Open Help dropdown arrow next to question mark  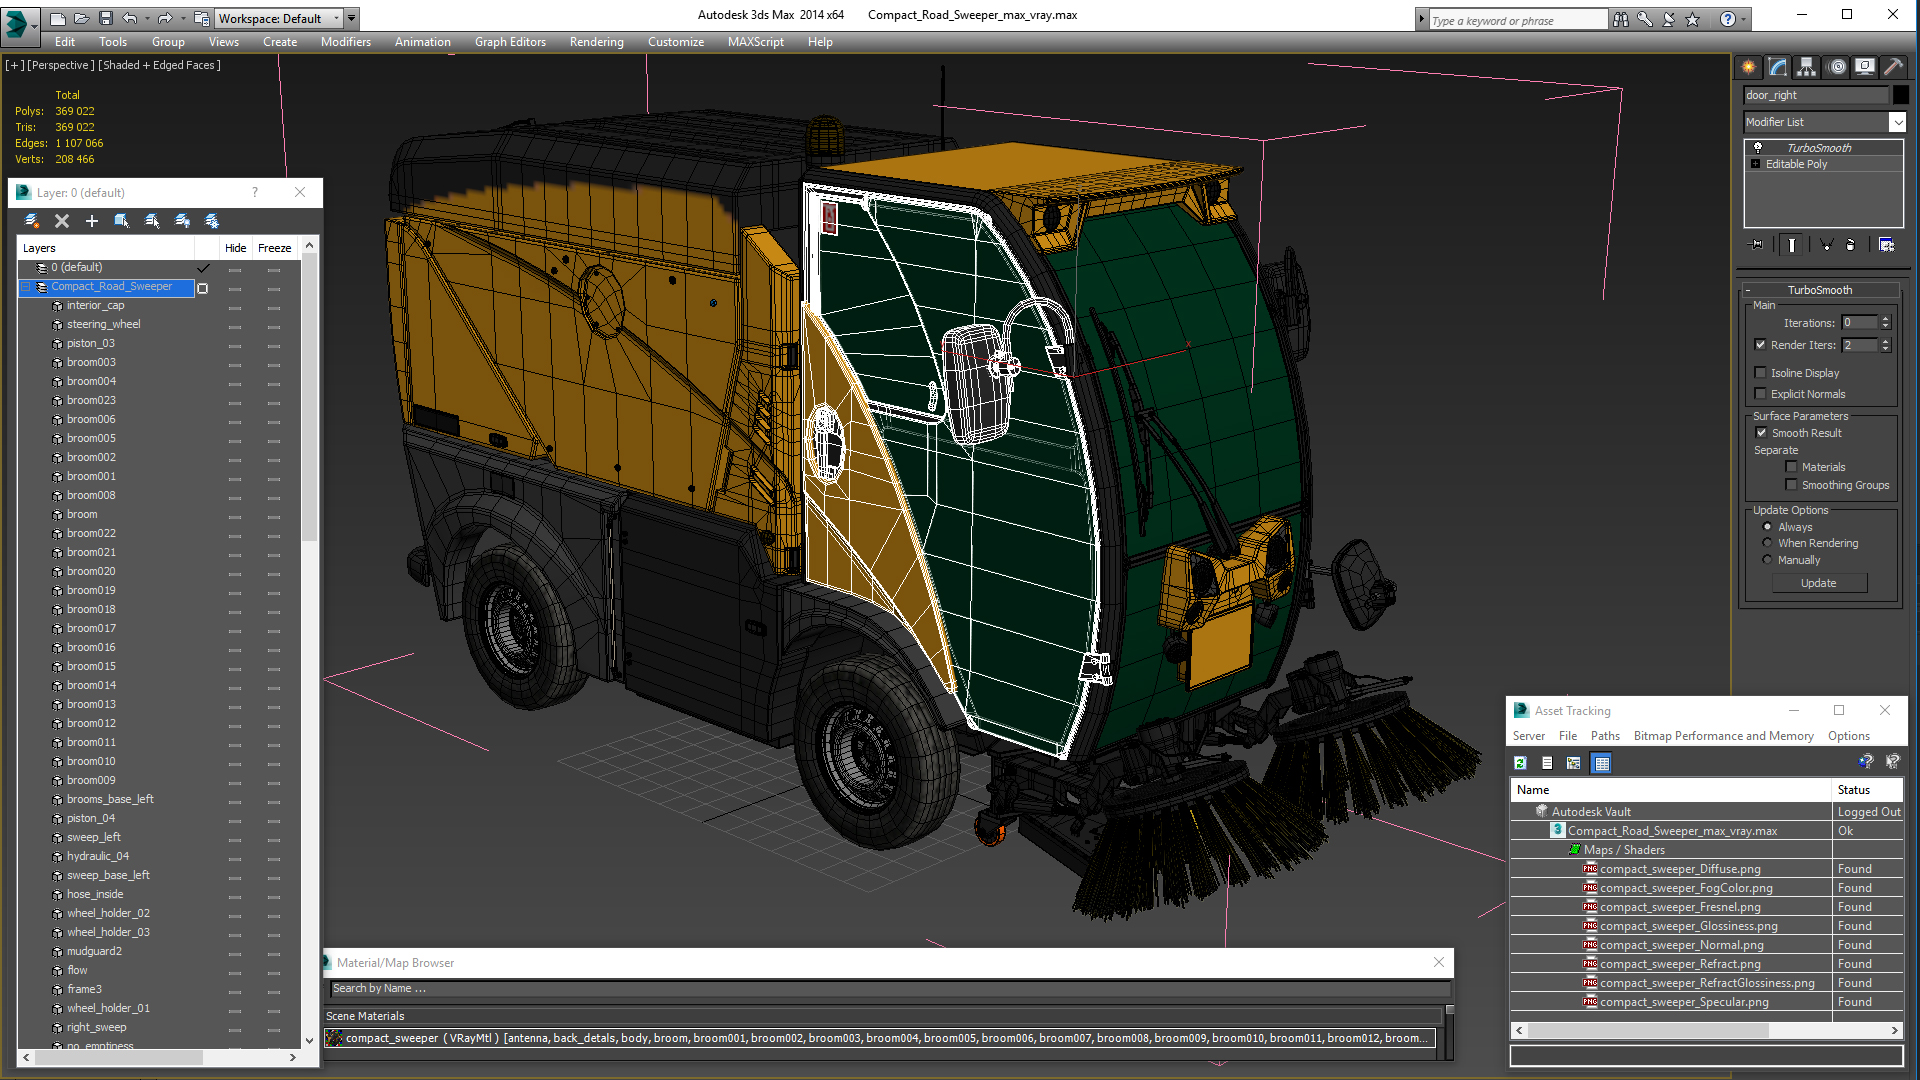(x=1744, y=19)
